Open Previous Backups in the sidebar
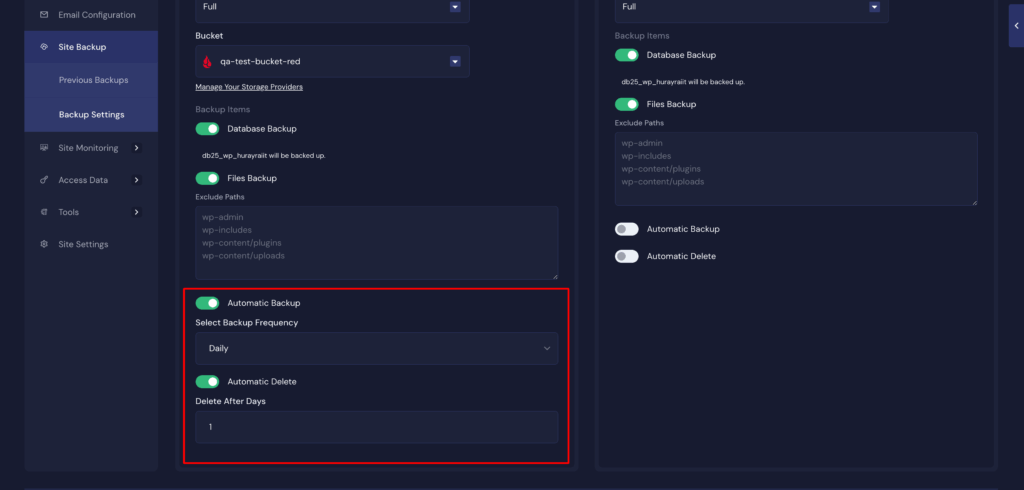Screen dimensions: 1024x490 [93, 80]
